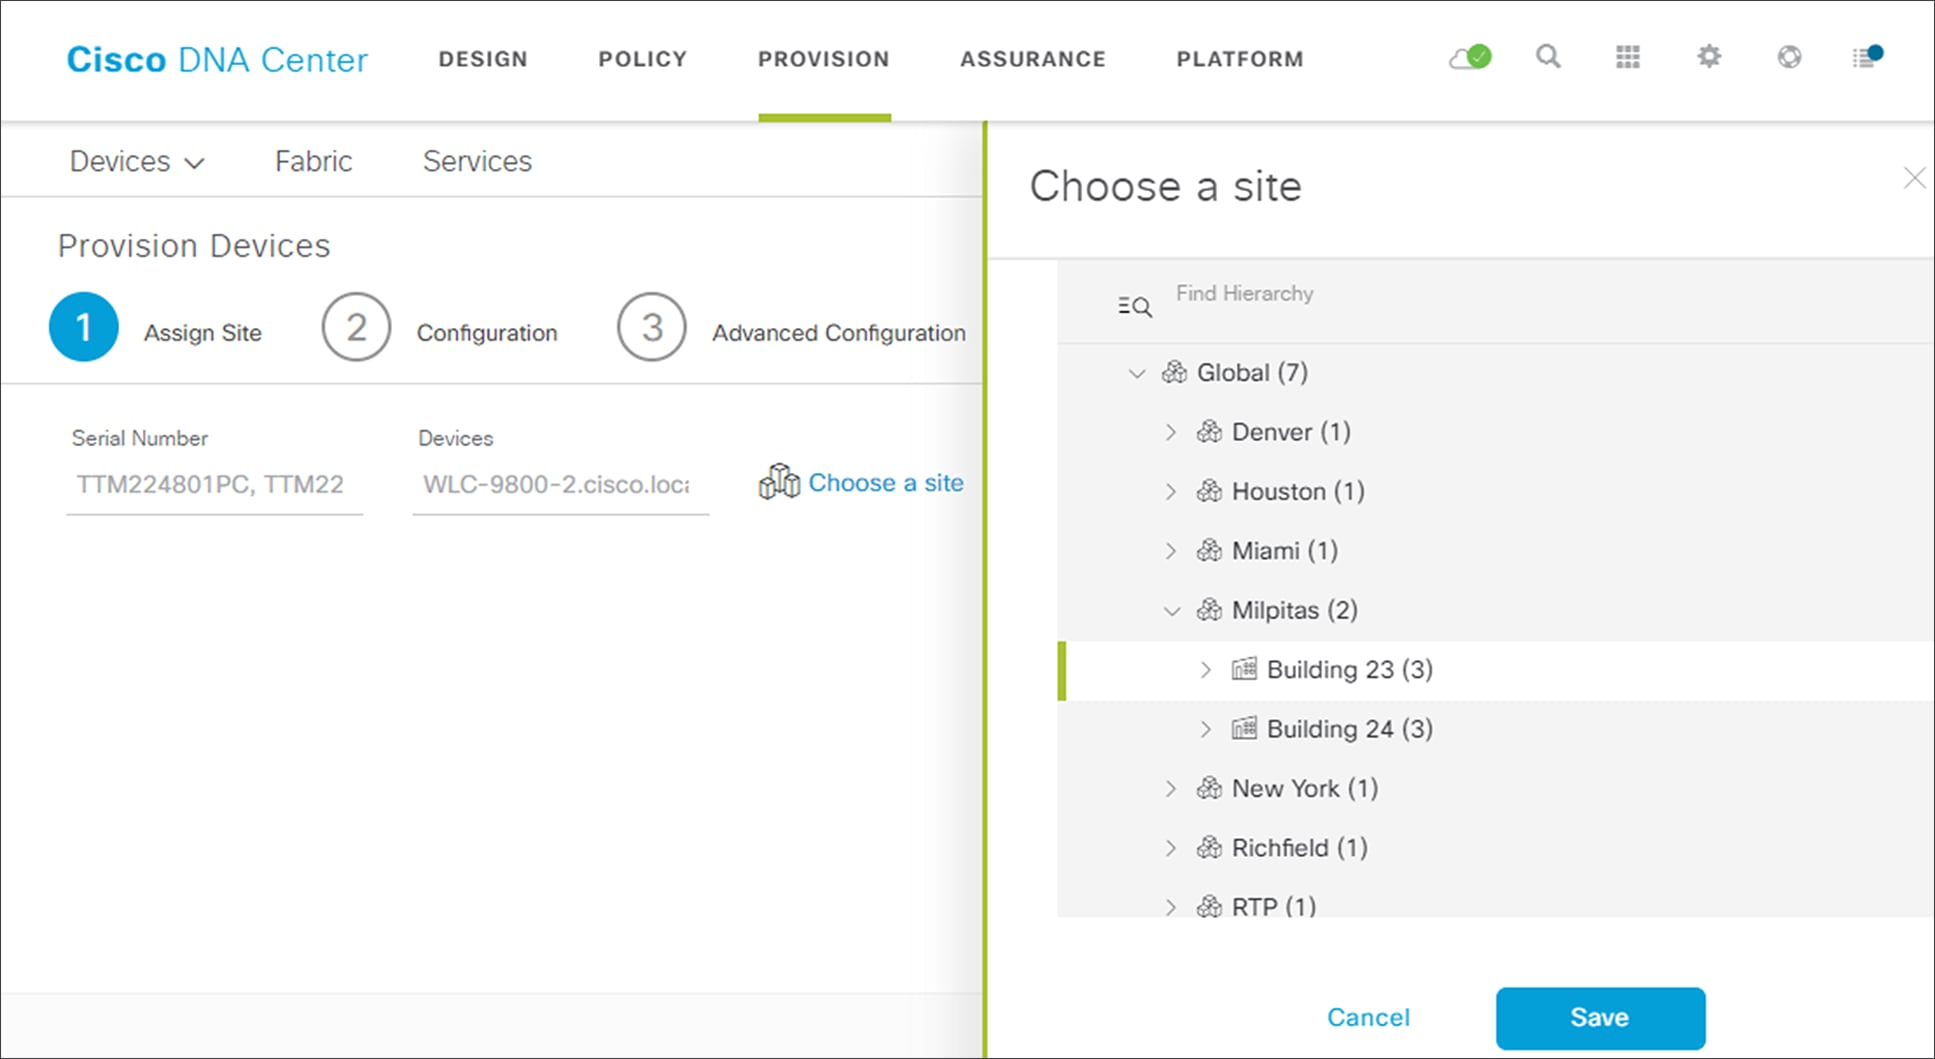This screenshot has height=1059, width=1935.
Task: Click the Richfield area icon
Action: [1209, 847]
